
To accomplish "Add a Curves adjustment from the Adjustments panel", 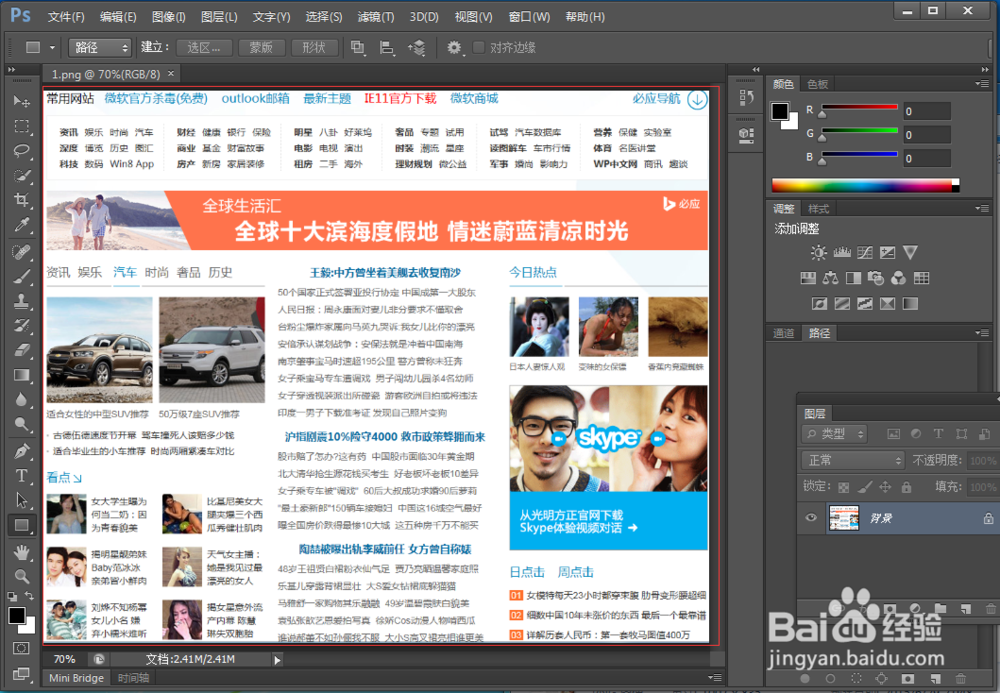I will (864, 252).
